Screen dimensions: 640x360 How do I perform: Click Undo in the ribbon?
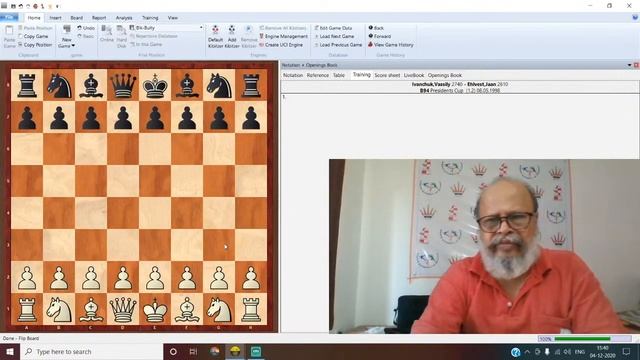pyautogui.click(x=86, y=28)
